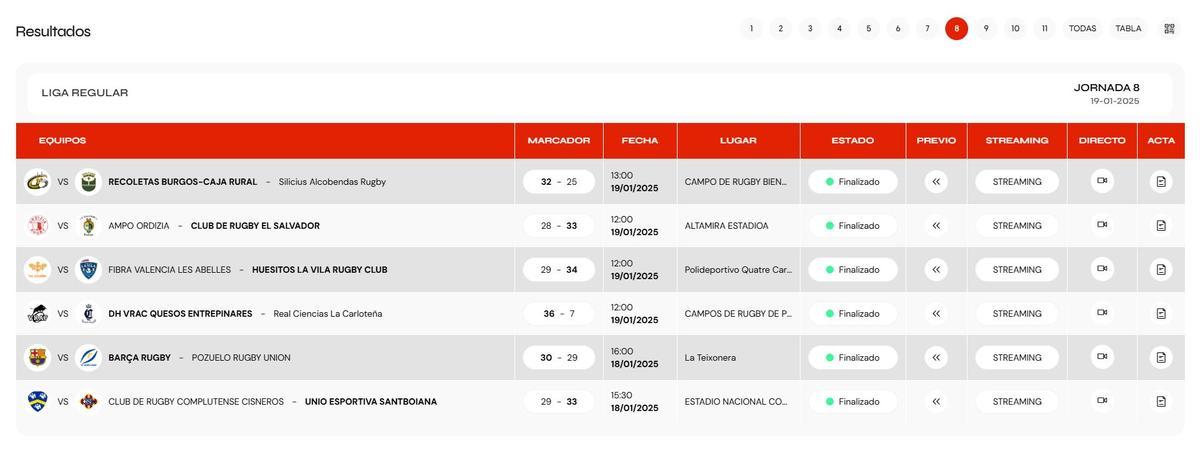Click STREAMING button for Fibra Valencia Les Abelles match
This screenshot has width=1200, height=455.
click(1017, 270)
